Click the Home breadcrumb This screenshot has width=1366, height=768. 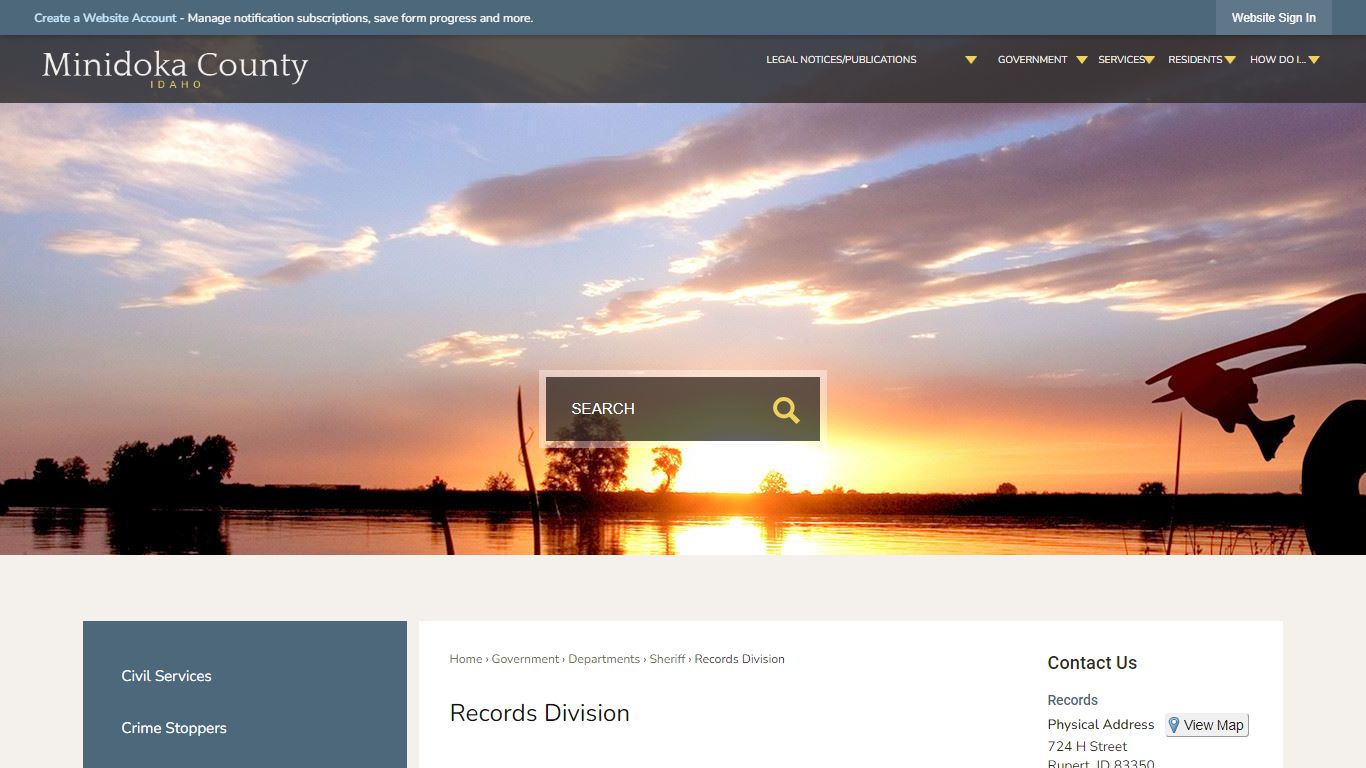(x=466, y=659)
